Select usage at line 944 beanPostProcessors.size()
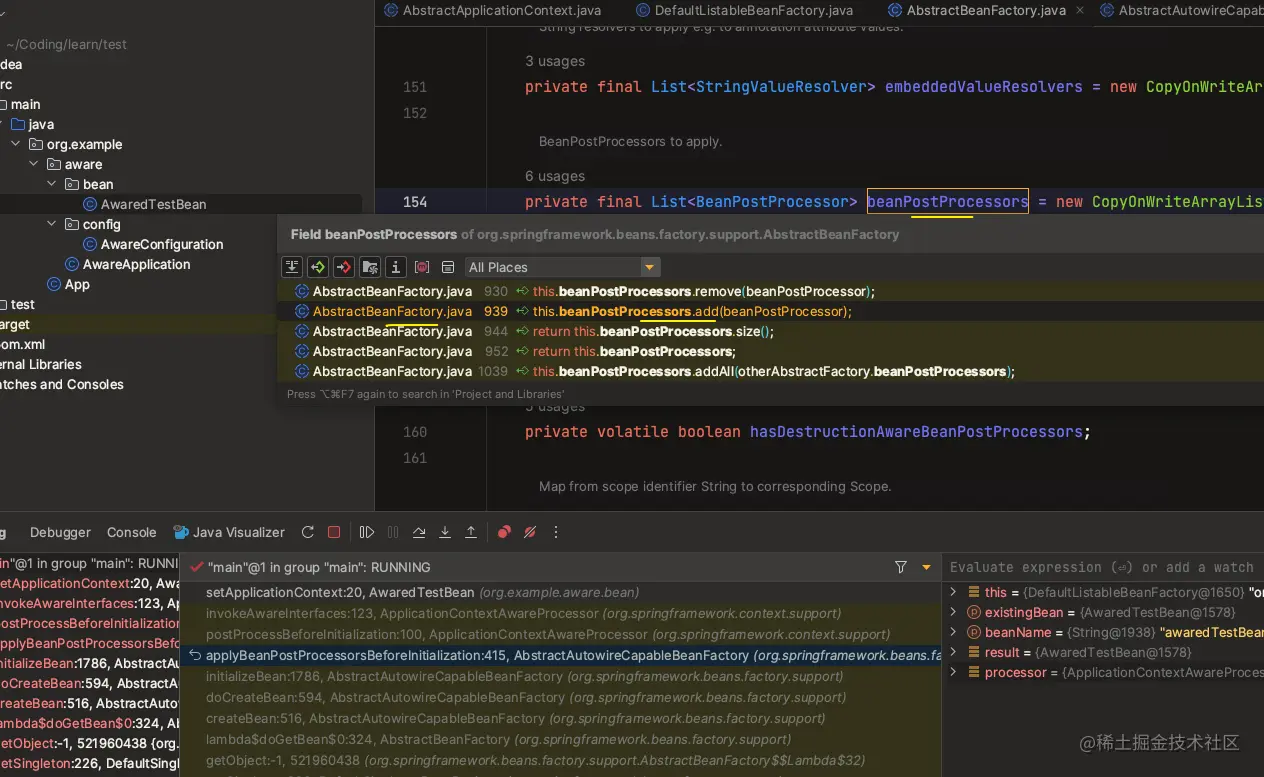 (x=770, y=331)
